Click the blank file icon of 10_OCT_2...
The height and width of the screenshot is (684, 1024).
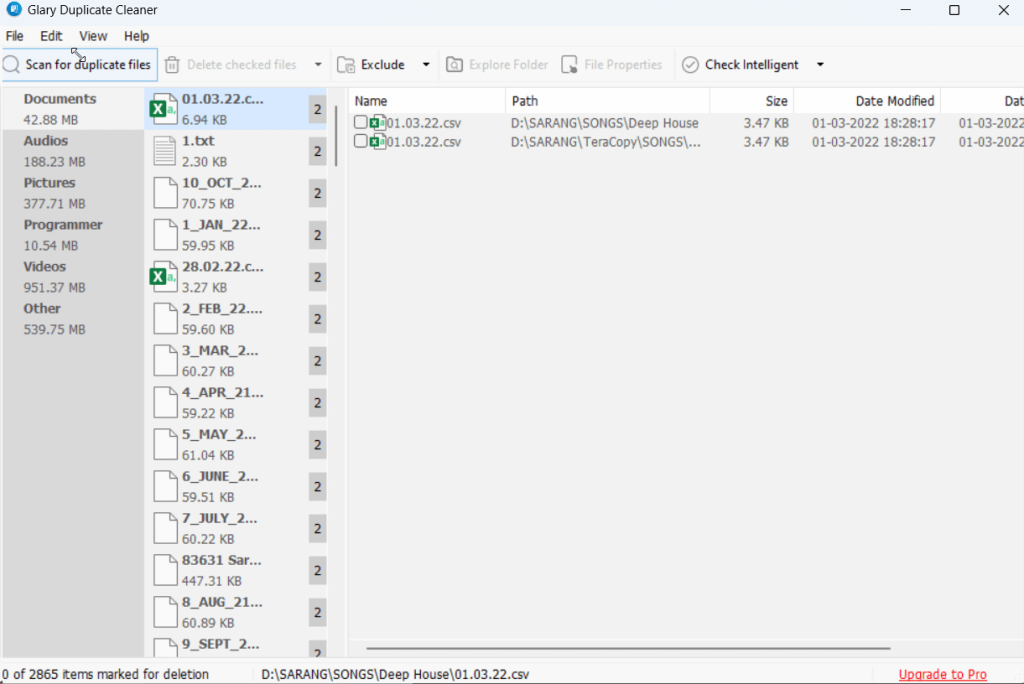tap(165, 193)
